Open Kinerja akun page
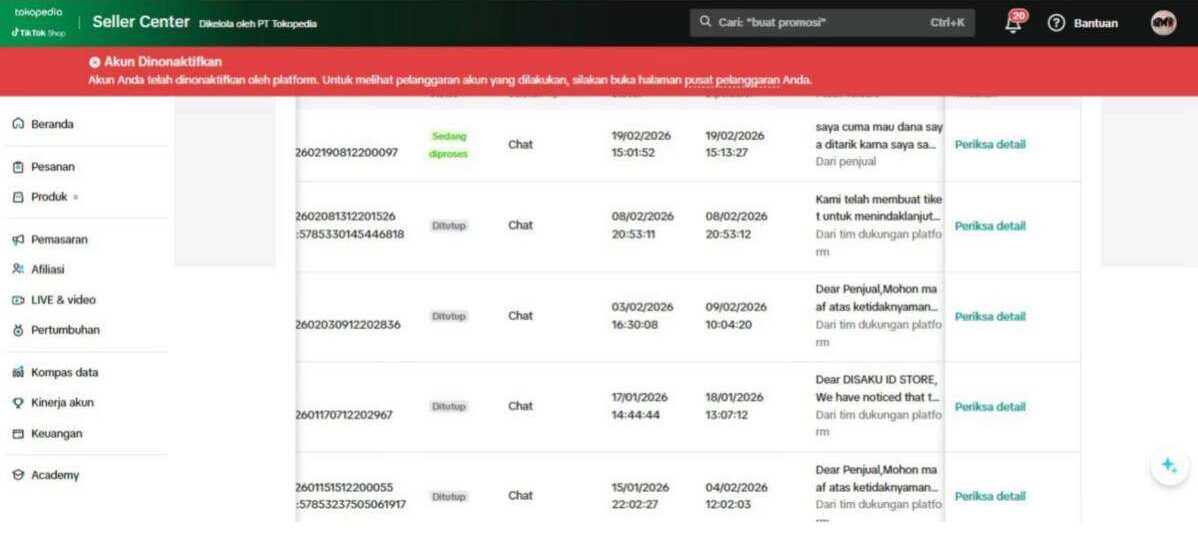This screenshot has height=554, width=1198. click(x=62, y=403)
